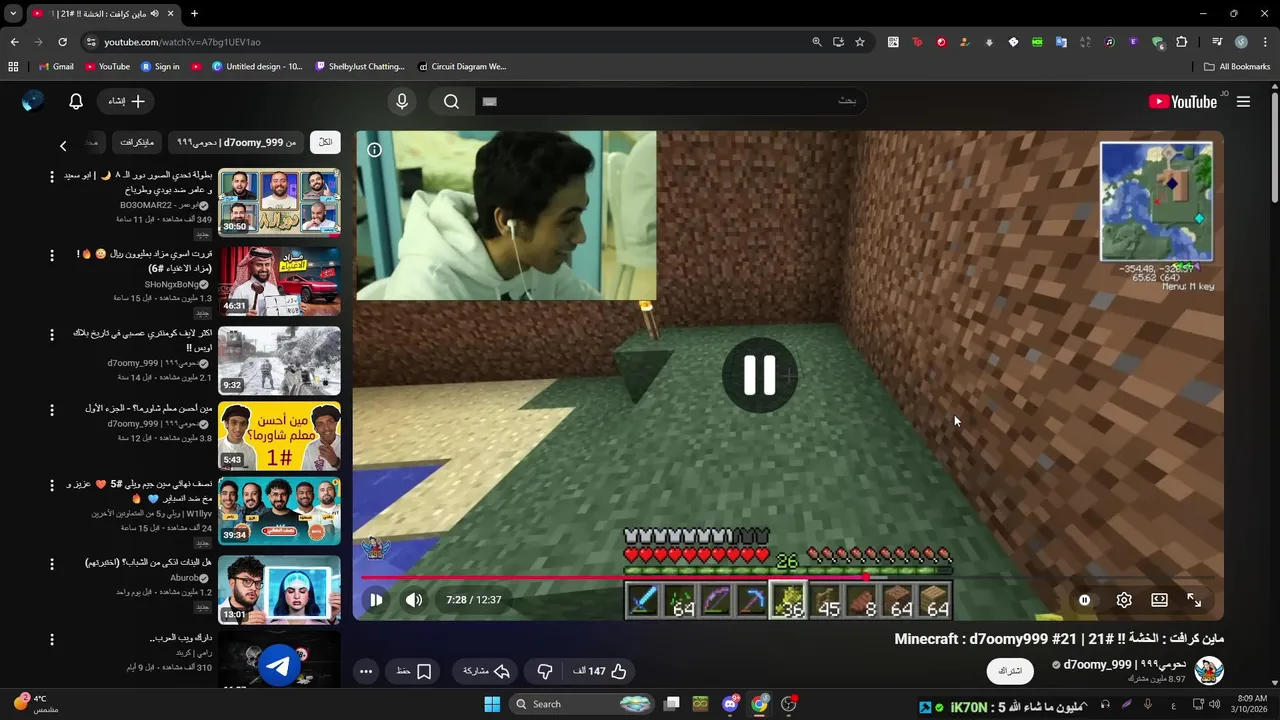1280x720 pixels.
Task: Open options menu for W1llyv video
Action: point(52,485)
